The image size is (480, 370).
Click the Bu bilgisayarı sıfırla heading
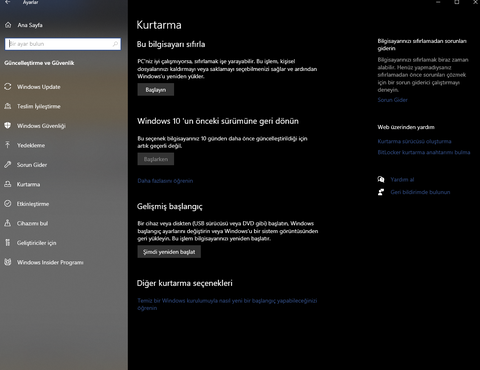(x=171, y=44)
